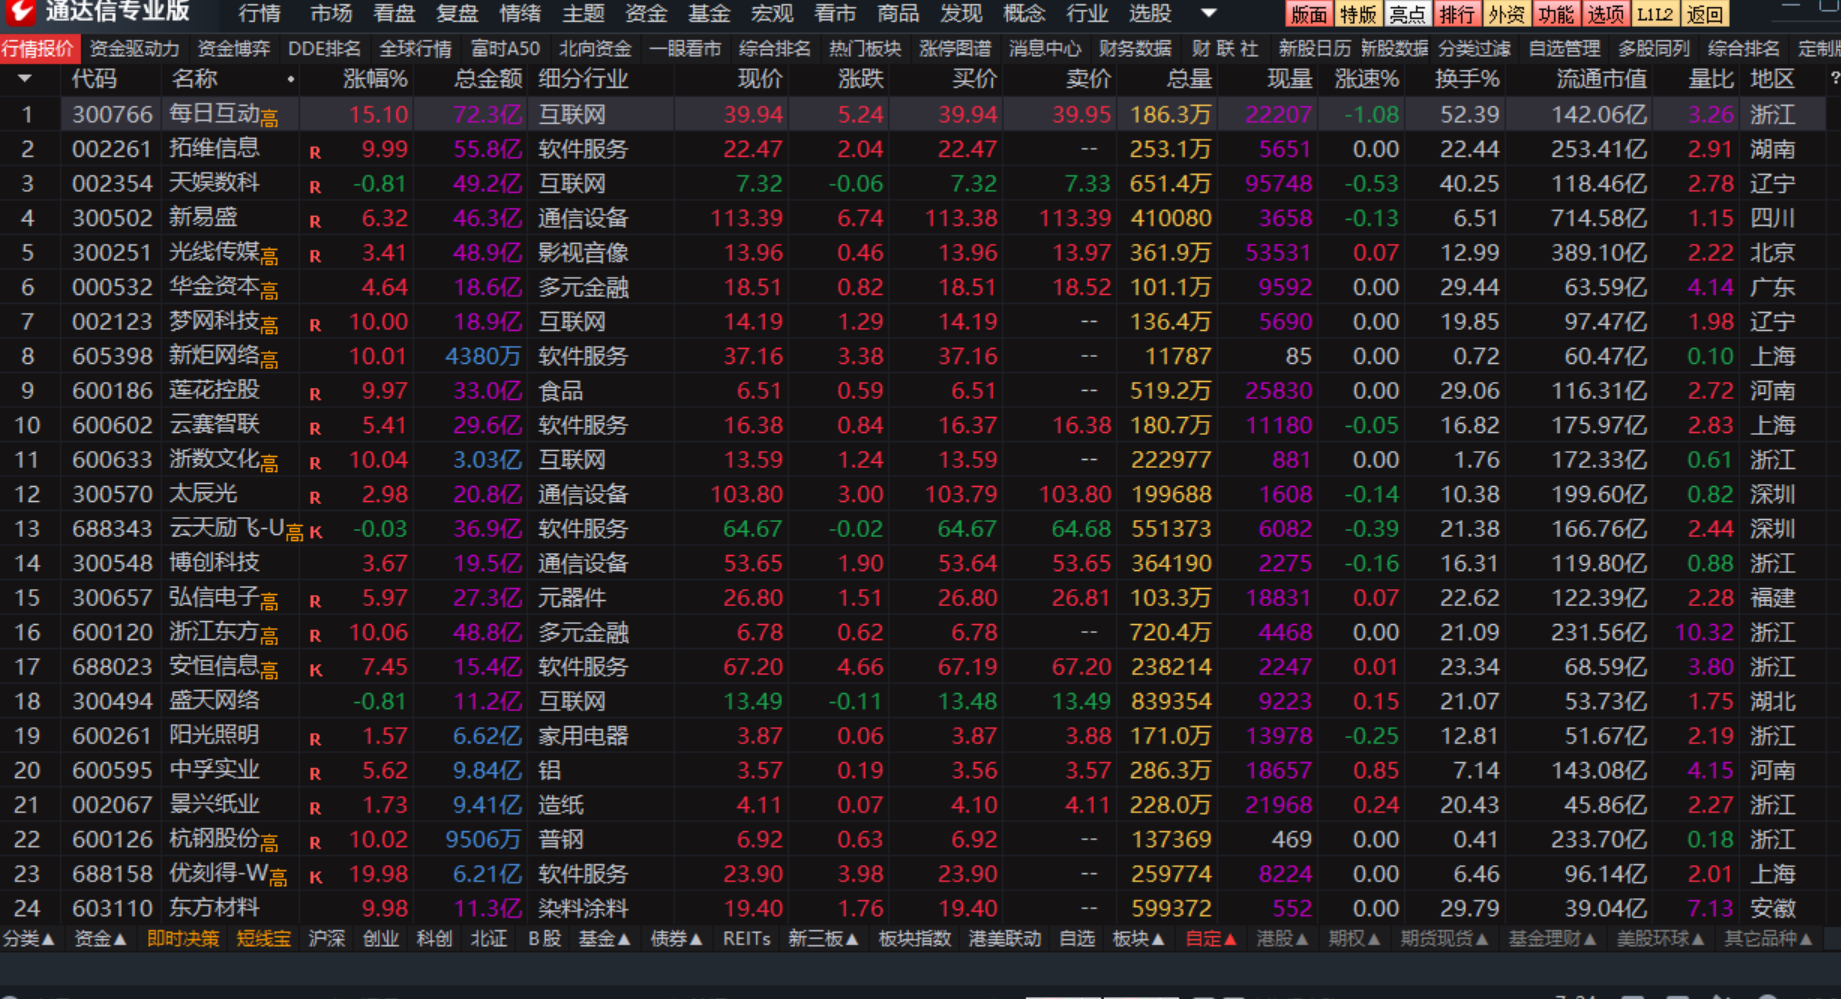Click the R marker on 云赛智联 row
The width and height of the screenshot is (1841, 999).
[x=315, y=429]
